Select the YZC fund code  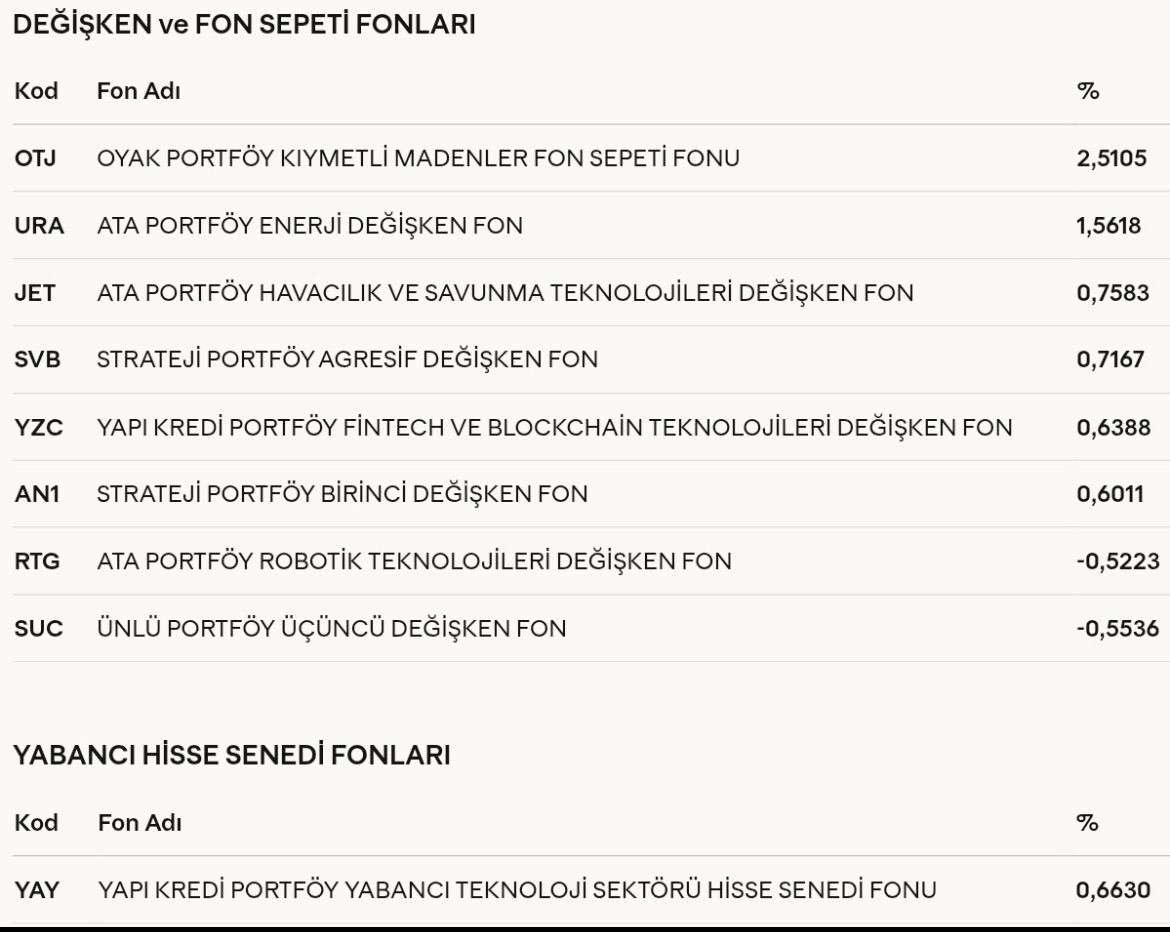coord(38,428)
